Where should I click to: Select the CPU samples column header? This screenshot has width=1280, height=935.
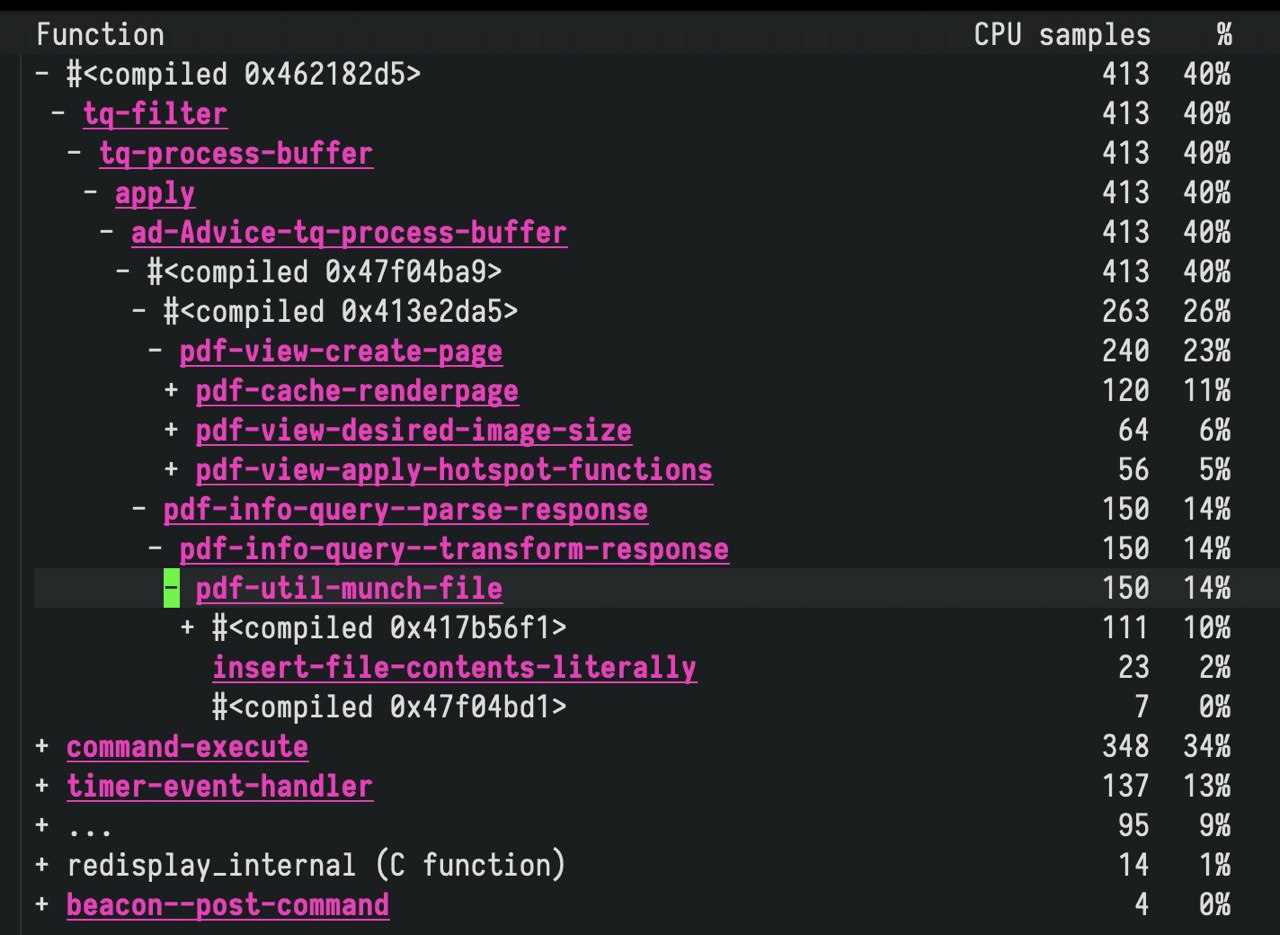[x=1062, y=35]
